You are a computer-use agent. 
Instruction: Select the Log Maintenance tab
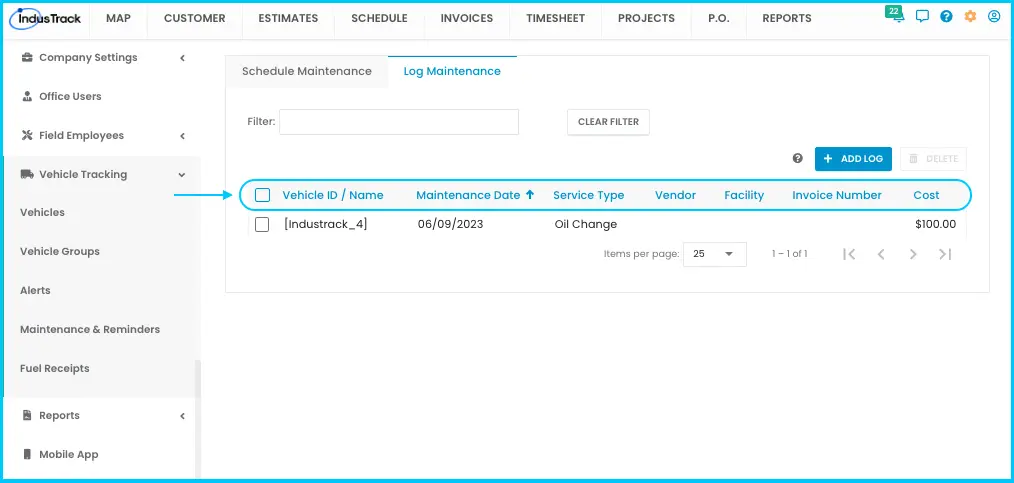click(452, 71)
